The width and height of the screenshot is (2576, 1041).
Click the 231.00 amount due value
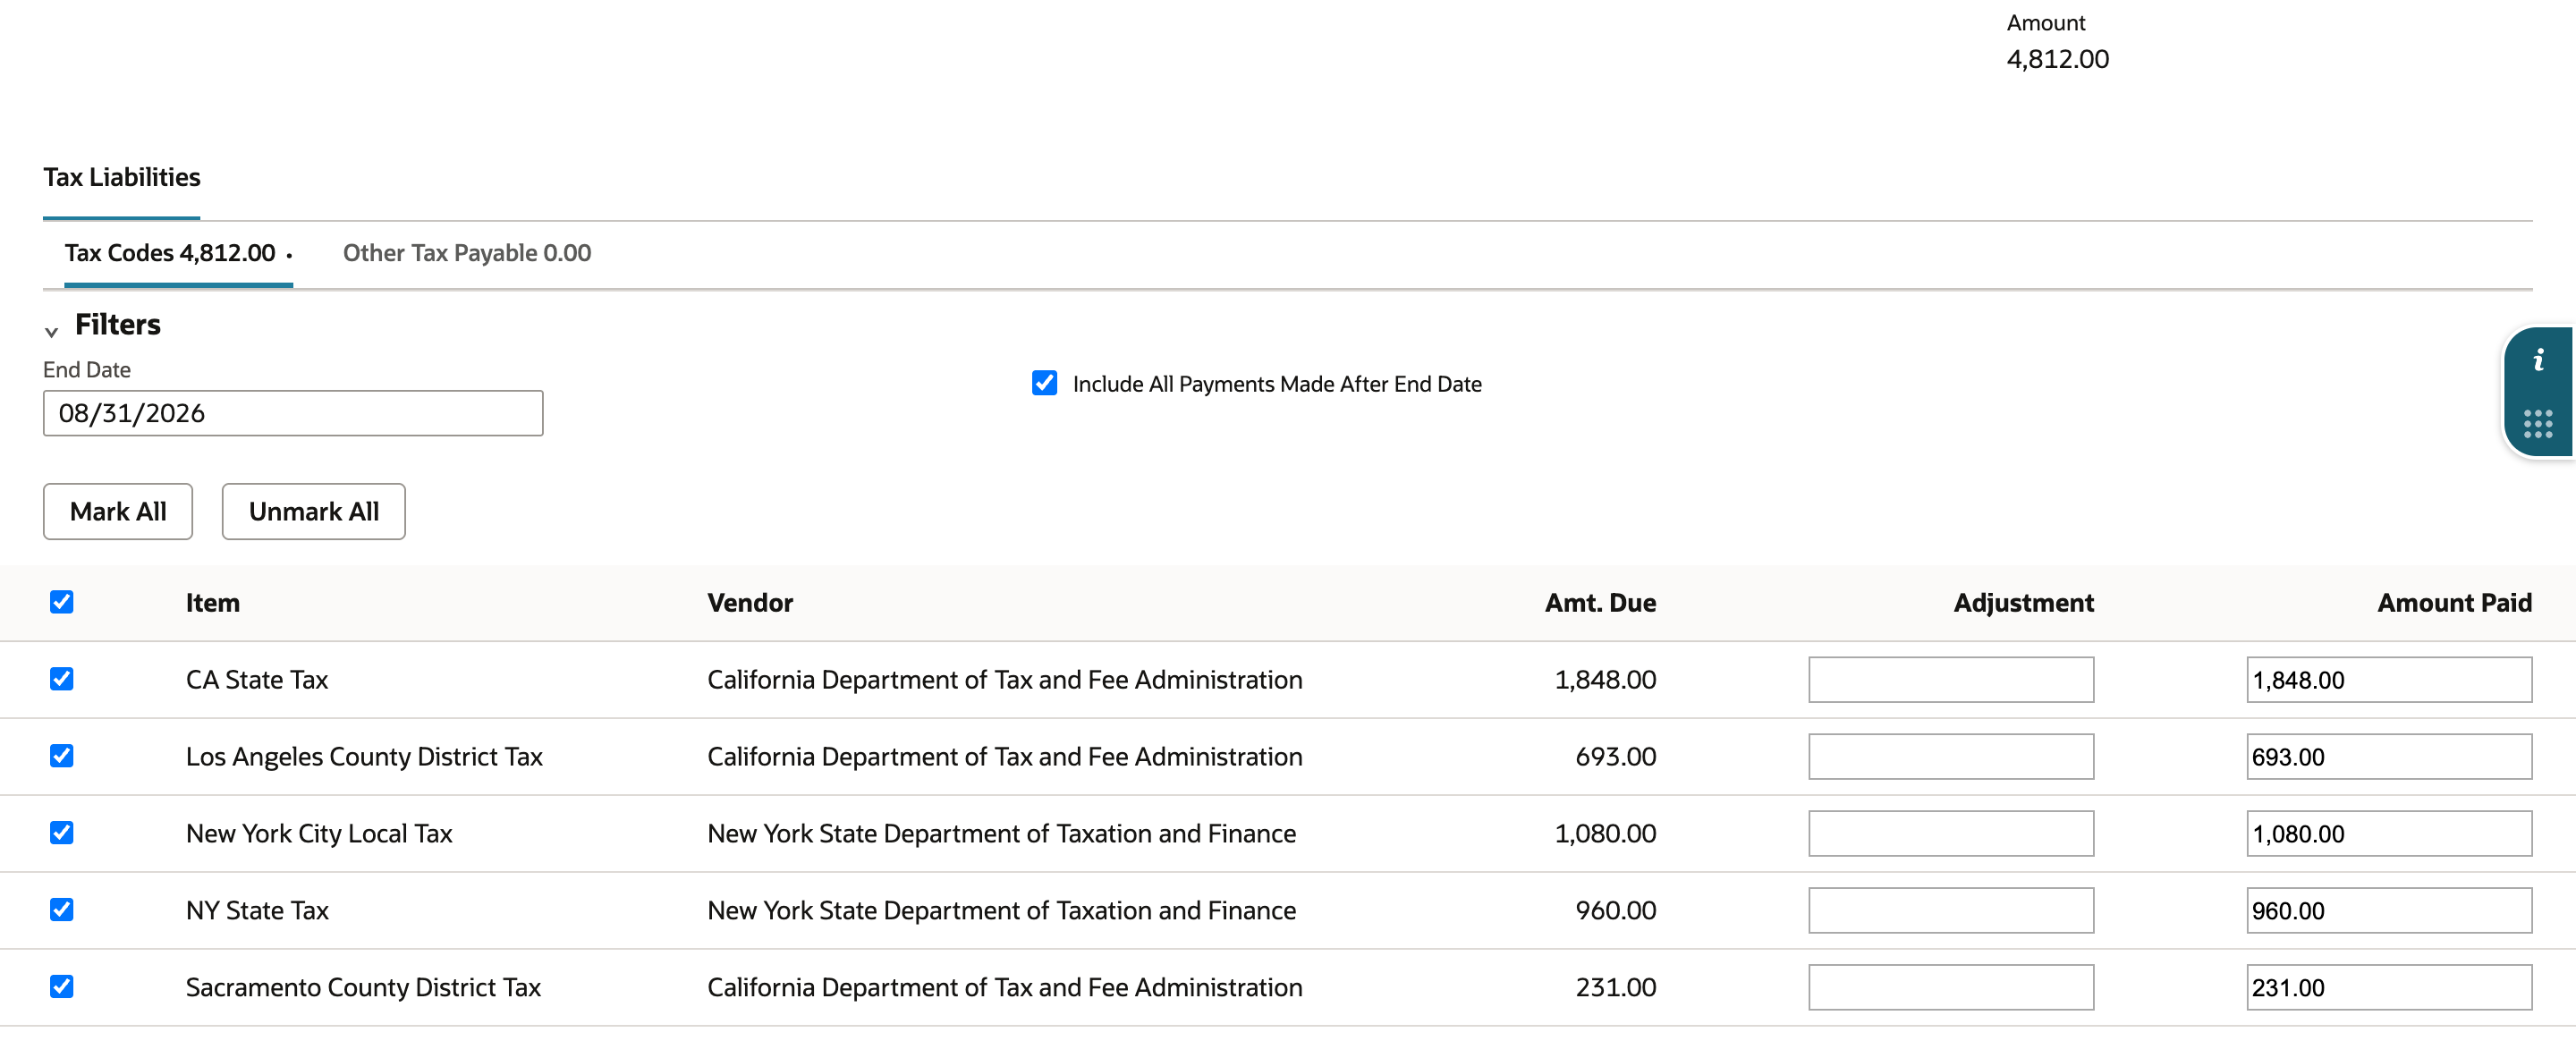1616,987
